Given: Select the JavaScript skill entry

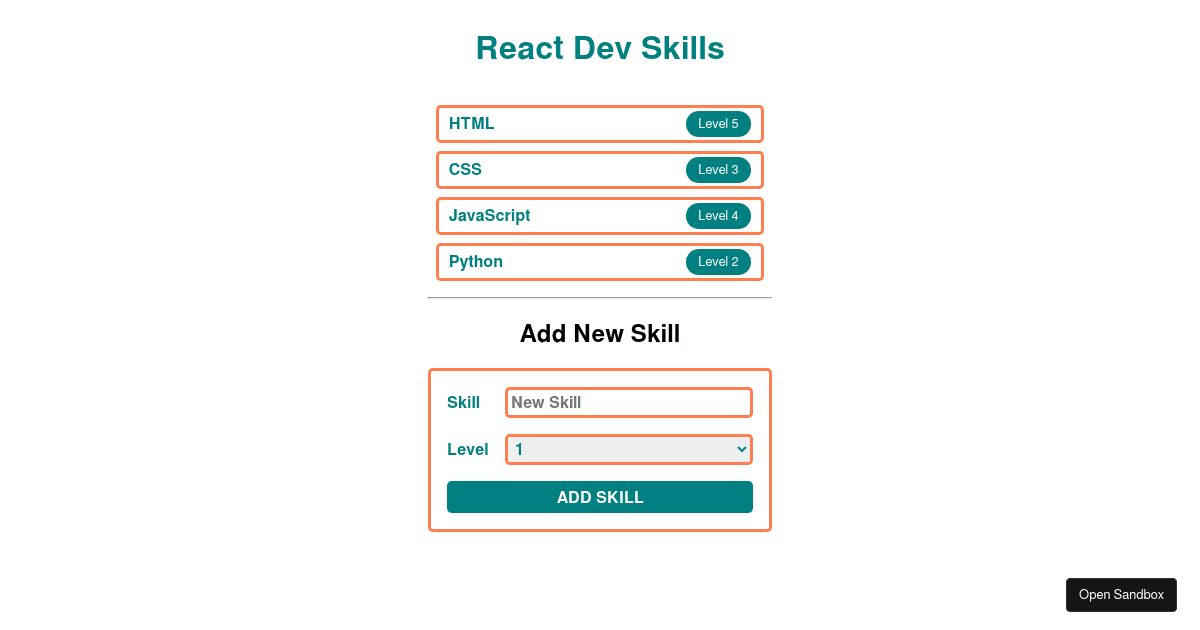Looking at the screenshot, I should [600, 215].
